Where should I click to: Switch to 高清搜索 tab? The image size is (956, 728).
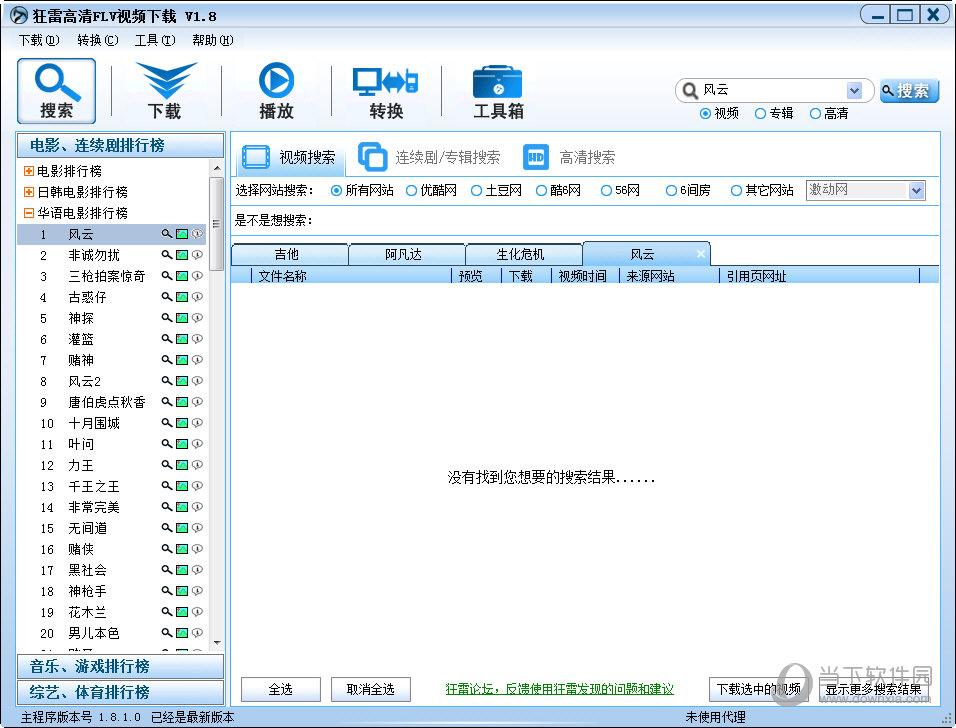pyautogui.click(x=569, y=157)
